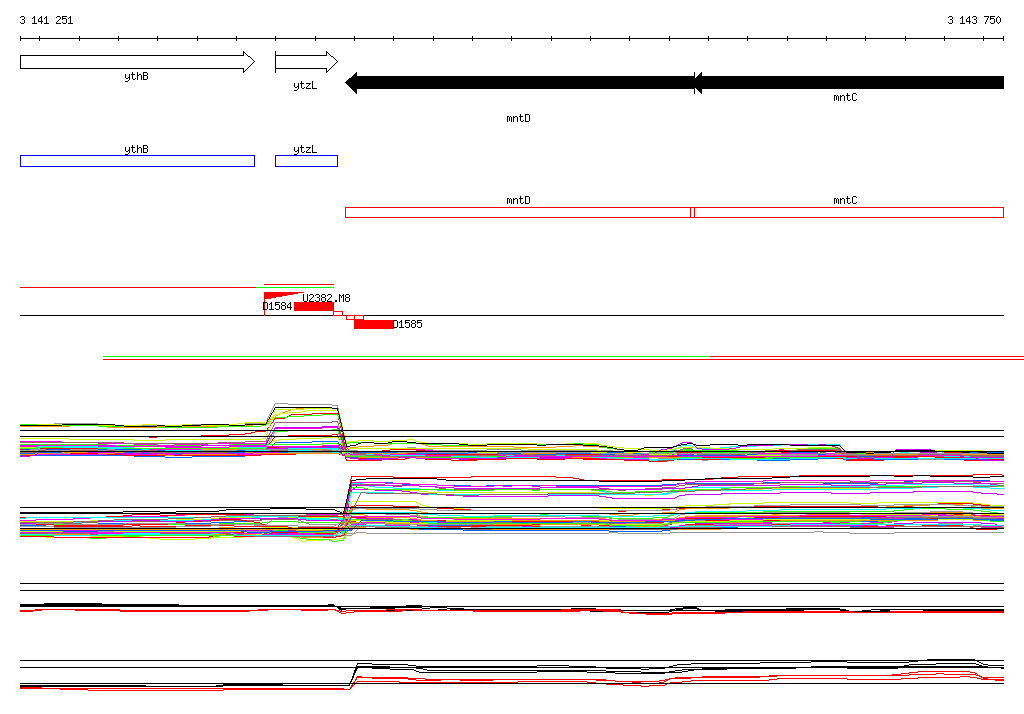Image resolution: width=1024 pixels, height=714 pixels.
Task: Click ytzL label above blue box
Action: tap(305, 149)
